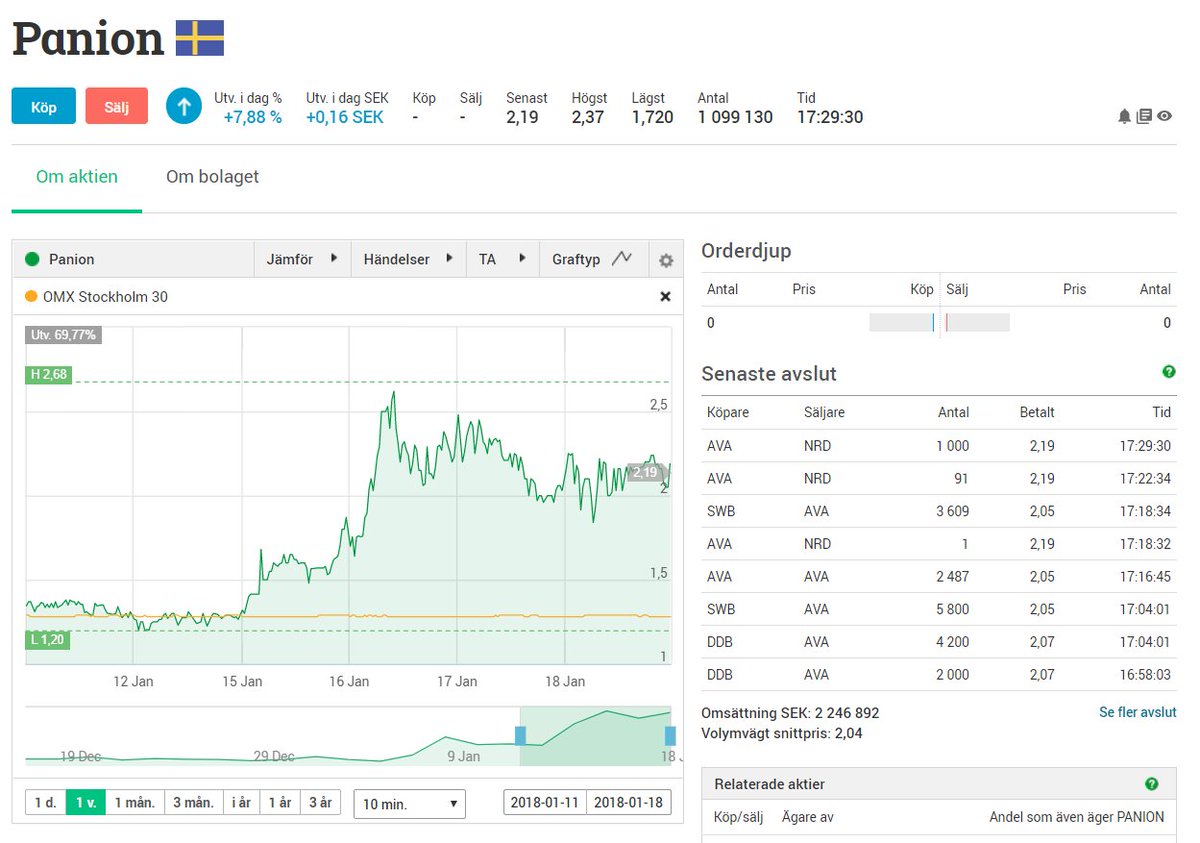Click start date field 2018-01-11
Image resolution: width=1200 pixels, height=843 pixels.
pyautogui.click(x=545, y=803)
